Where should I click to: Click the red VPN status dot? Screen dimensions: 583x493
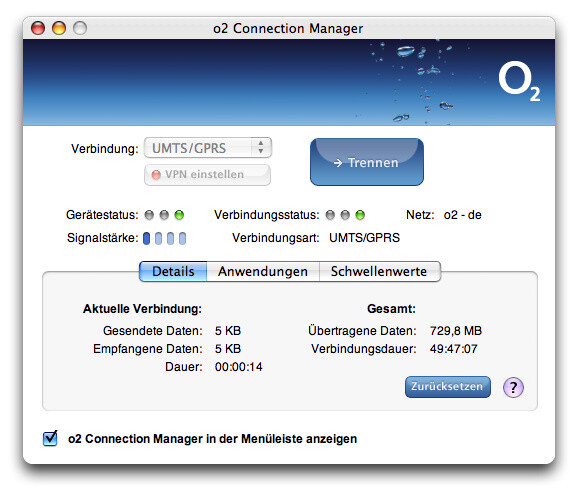point(156,174)
